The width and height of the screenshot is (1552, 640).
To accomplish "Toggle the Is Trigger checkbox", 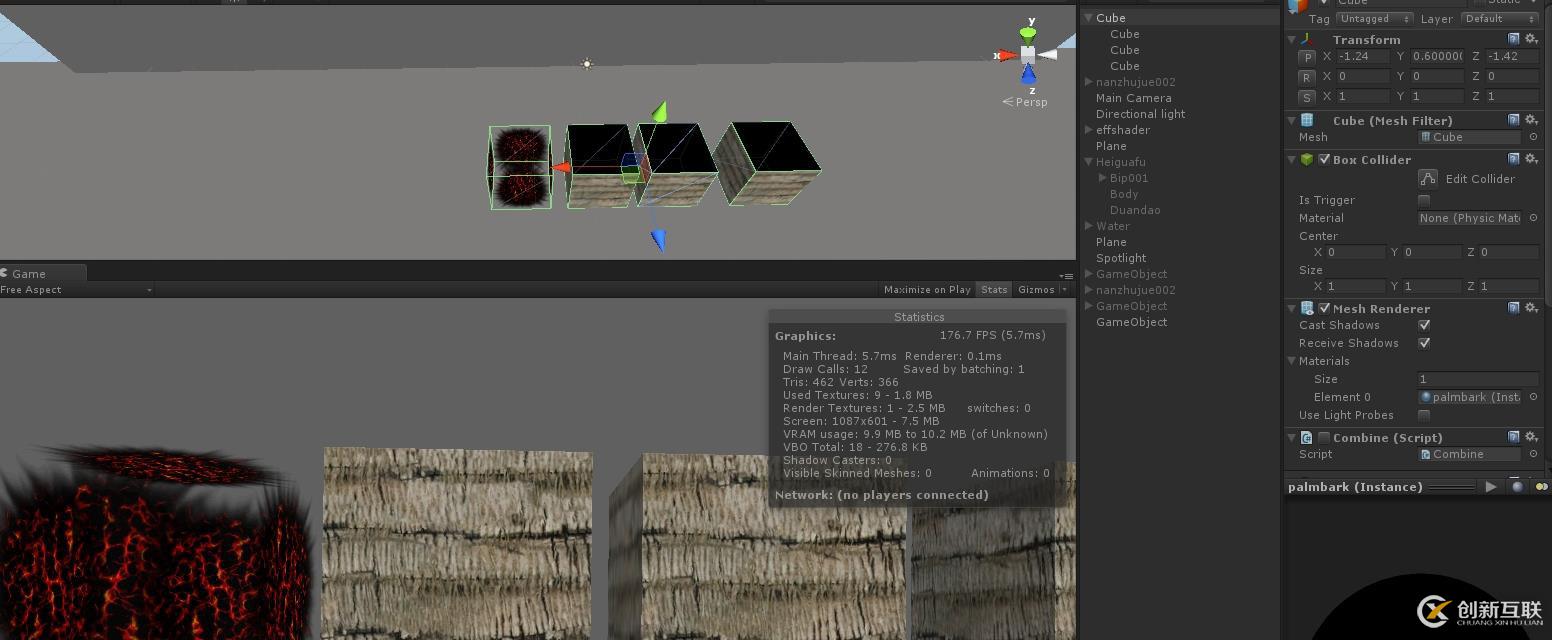I will click(x=1424, y=200).
